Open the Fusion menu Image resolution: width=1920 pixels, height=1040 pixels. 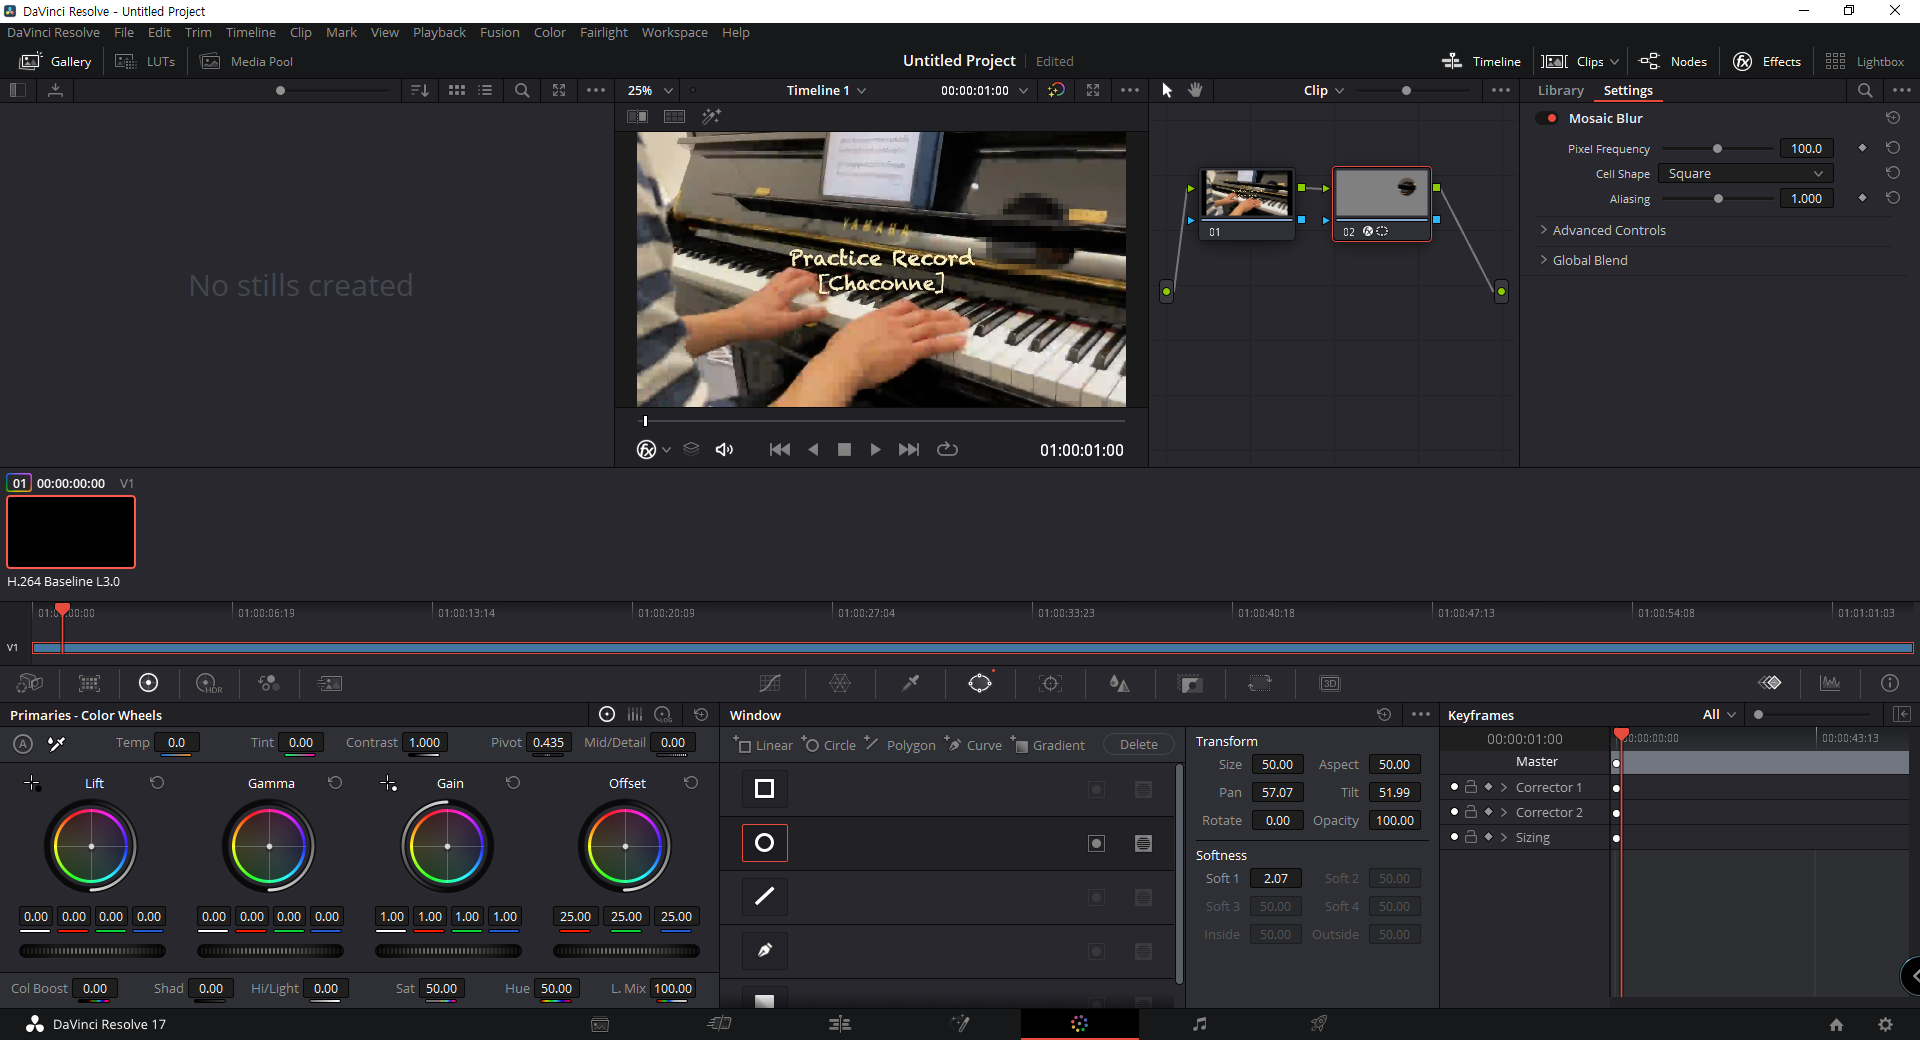(499, 32)
